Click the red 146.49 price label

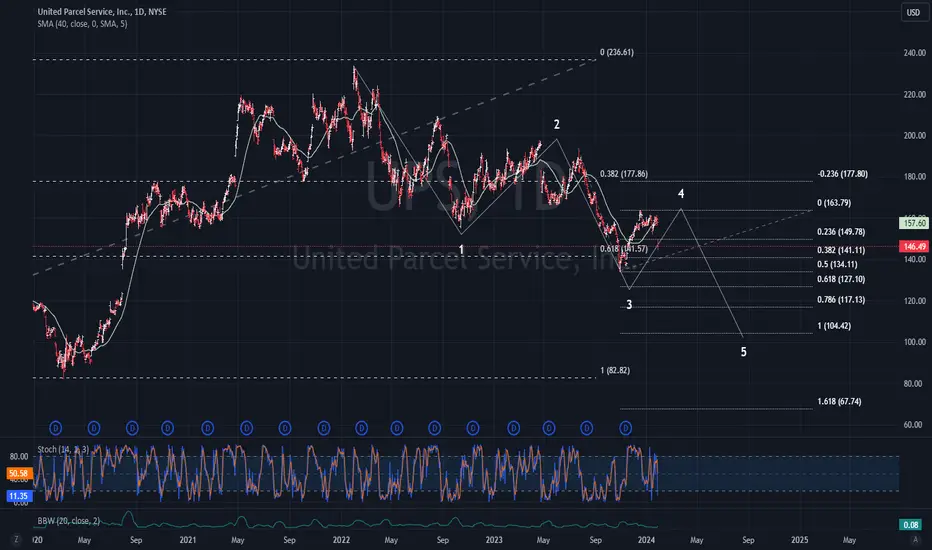(x=914, y=246)
